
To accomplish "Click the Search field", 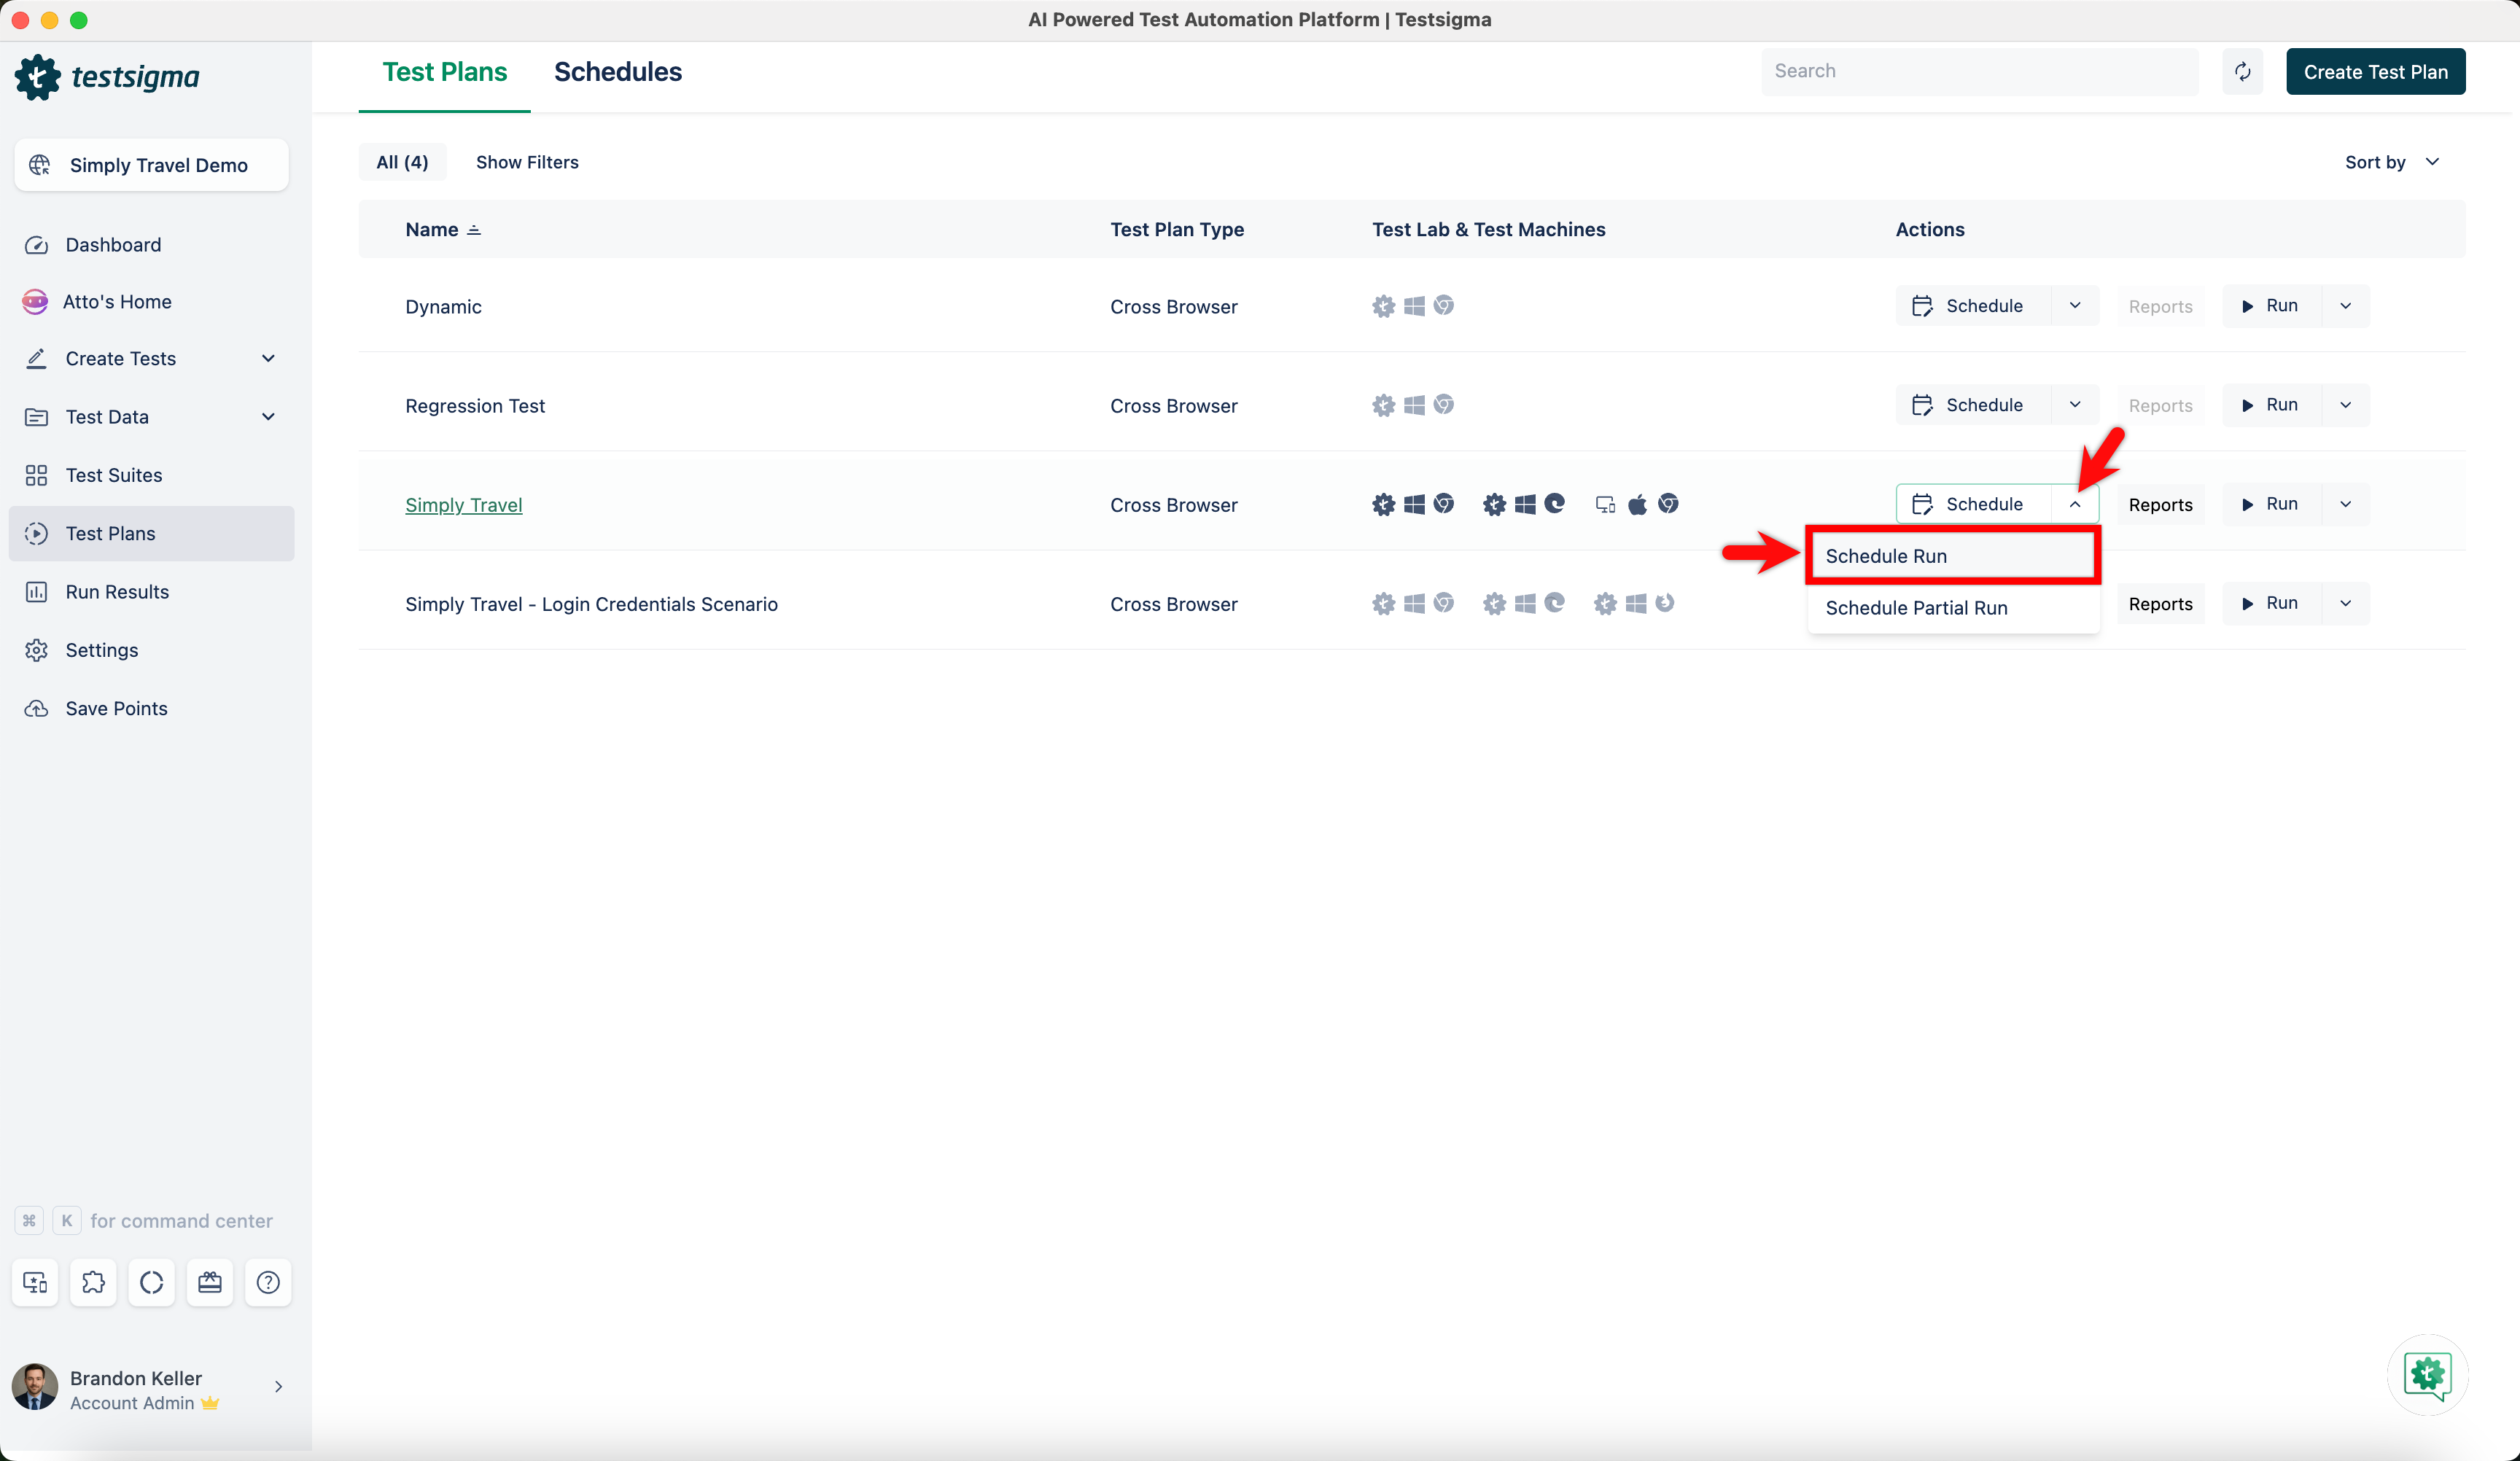I will click(x=1980, y=71).
